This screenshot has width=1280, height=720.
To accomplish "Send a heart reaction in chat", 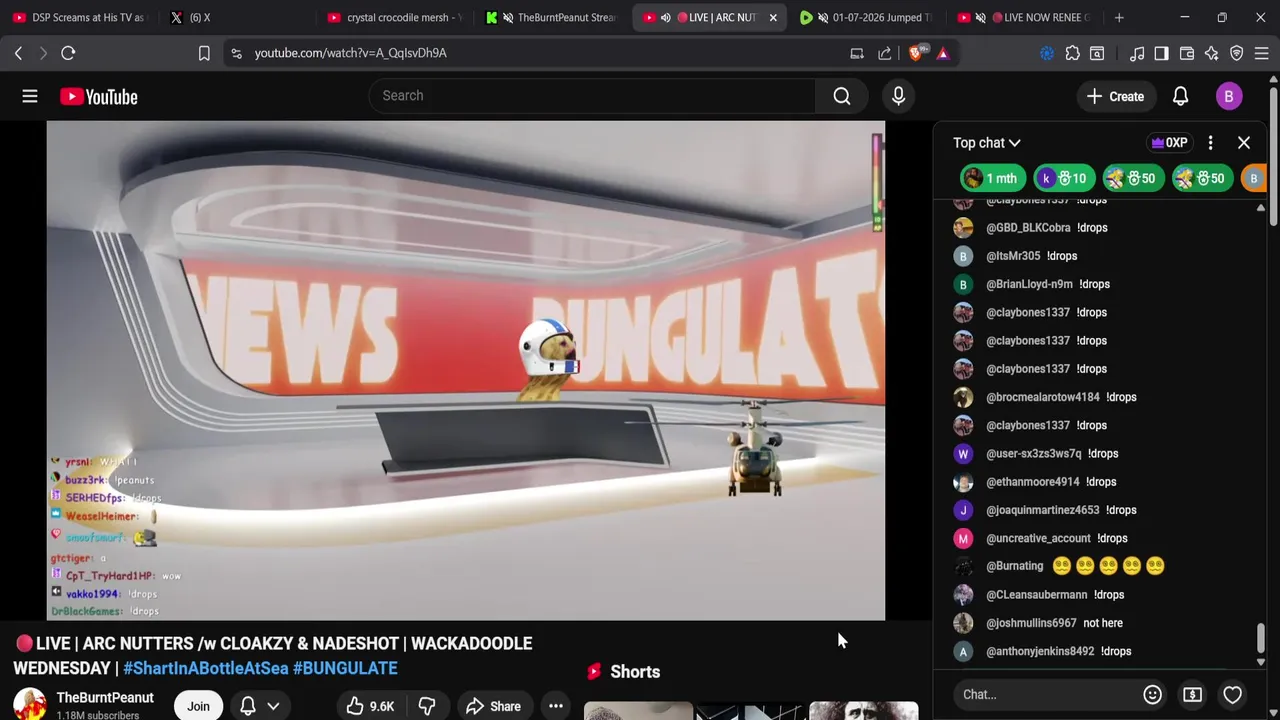I will click(x=1232, y=694).
